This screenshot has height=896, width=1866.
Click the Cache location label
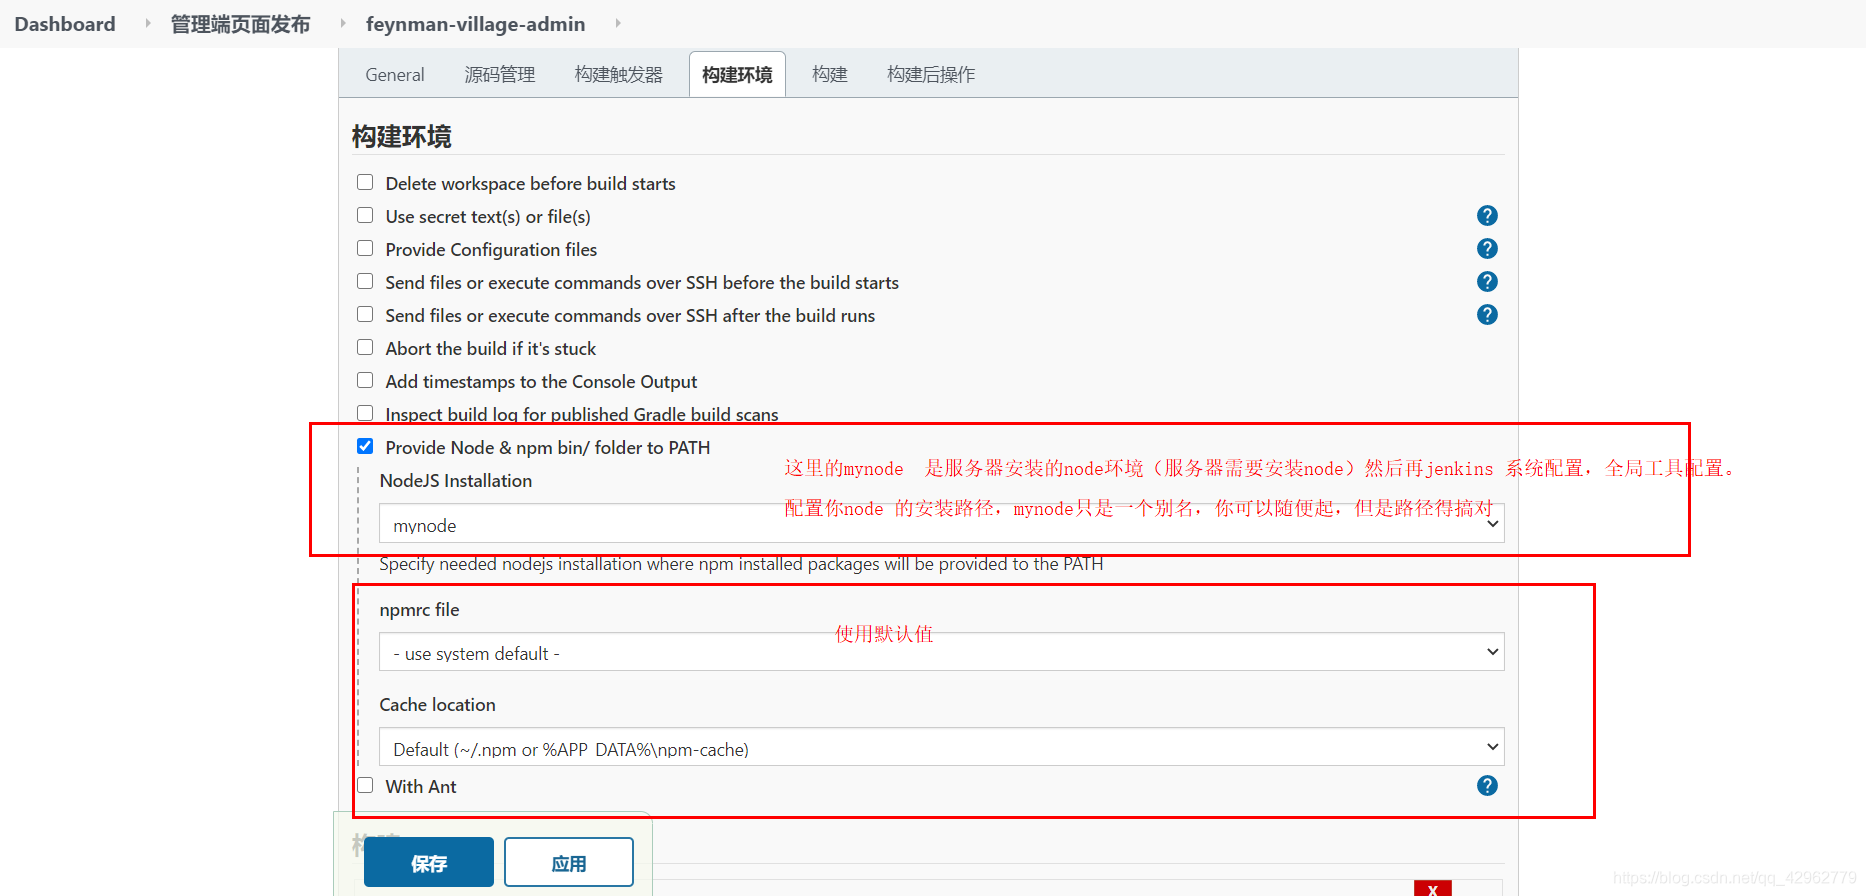[x=438, y=705]
